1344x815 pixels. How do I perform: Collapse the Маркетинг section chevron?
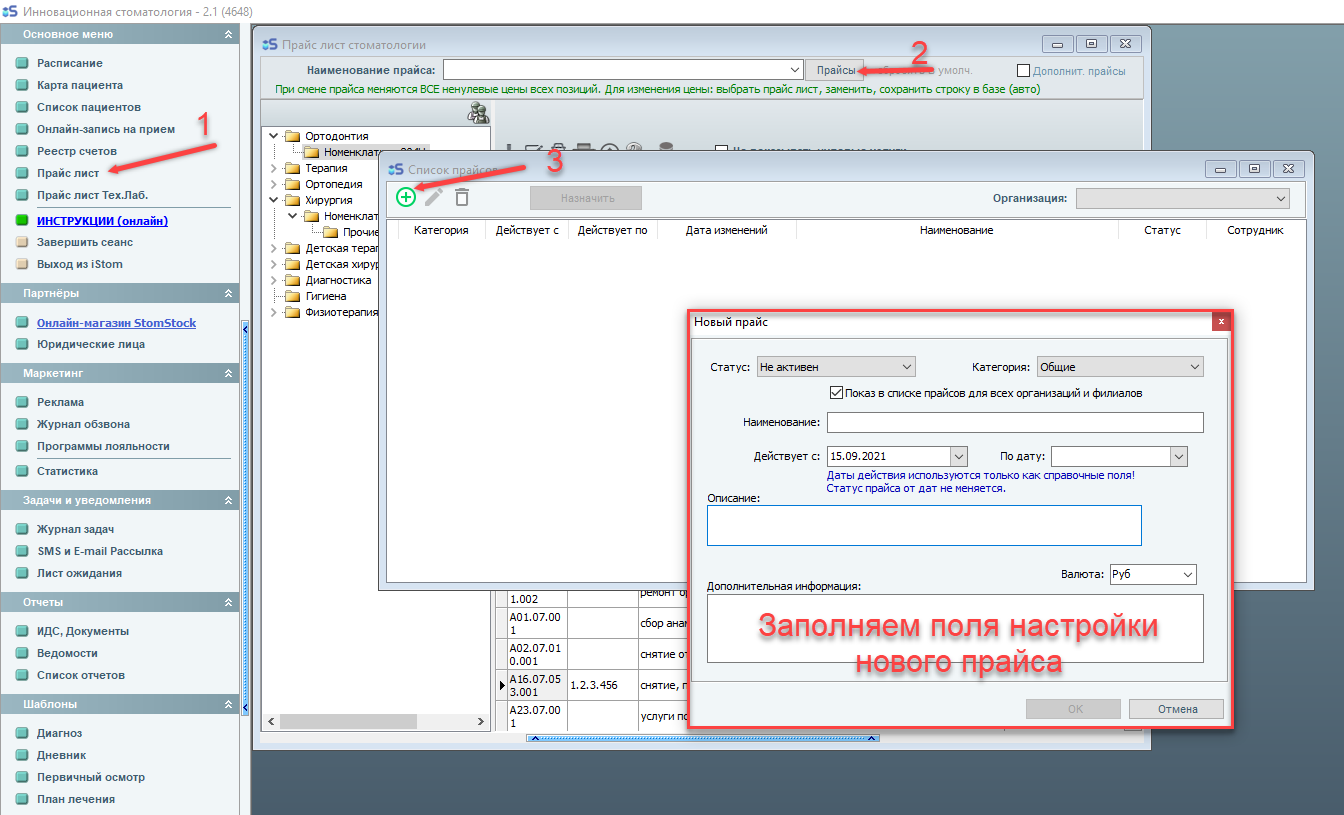coord(229,374)
